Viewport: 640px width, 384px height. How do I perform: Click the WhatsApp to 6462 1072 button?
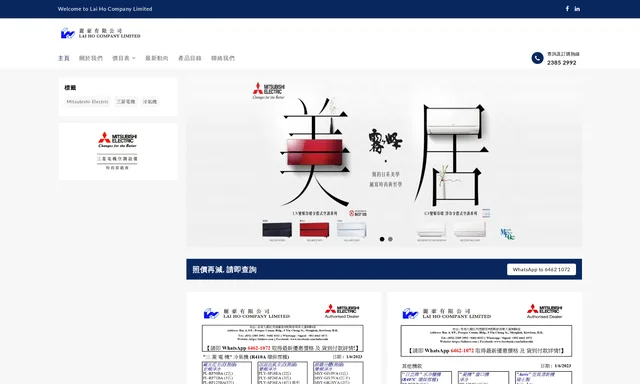pyautogui.click(x=541, y=269)
